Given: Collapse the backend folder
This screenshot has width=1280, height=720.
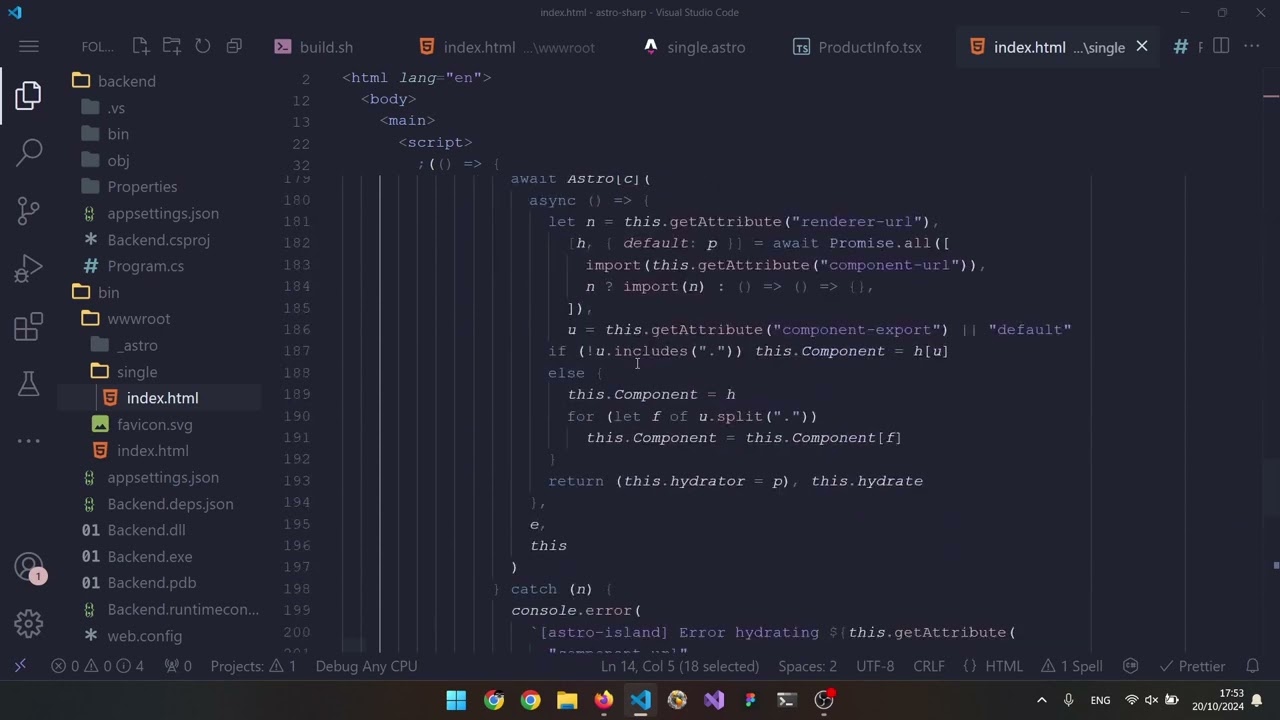Looking at the screenshot, I should [127, 81].
